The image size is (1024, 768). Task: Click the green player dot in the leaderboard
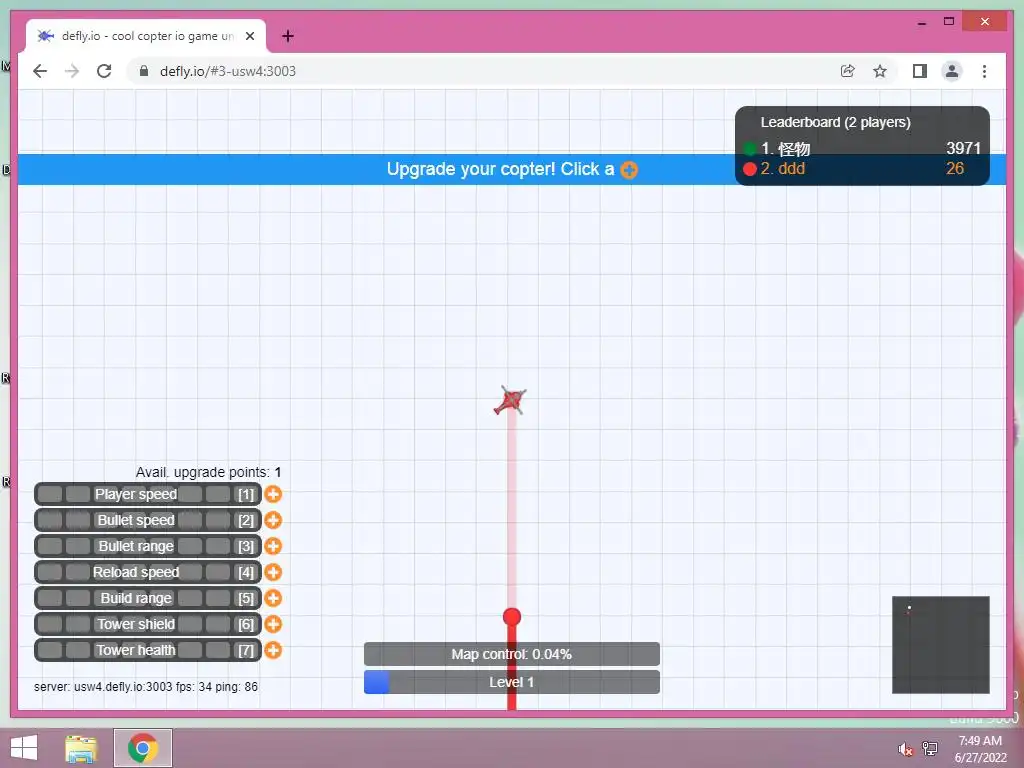point(750,150)
